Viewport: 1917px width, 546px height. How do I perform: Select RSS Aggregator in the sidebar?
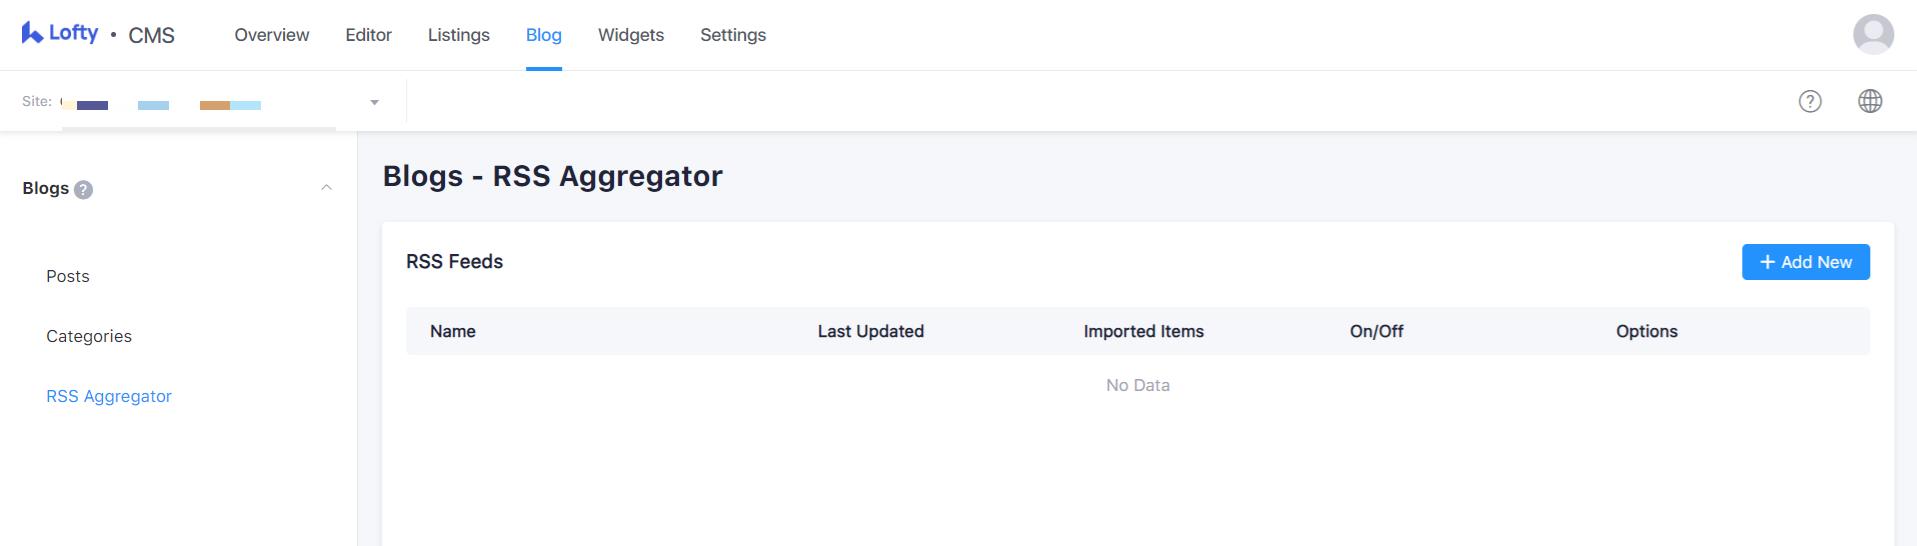click(109, 396)
